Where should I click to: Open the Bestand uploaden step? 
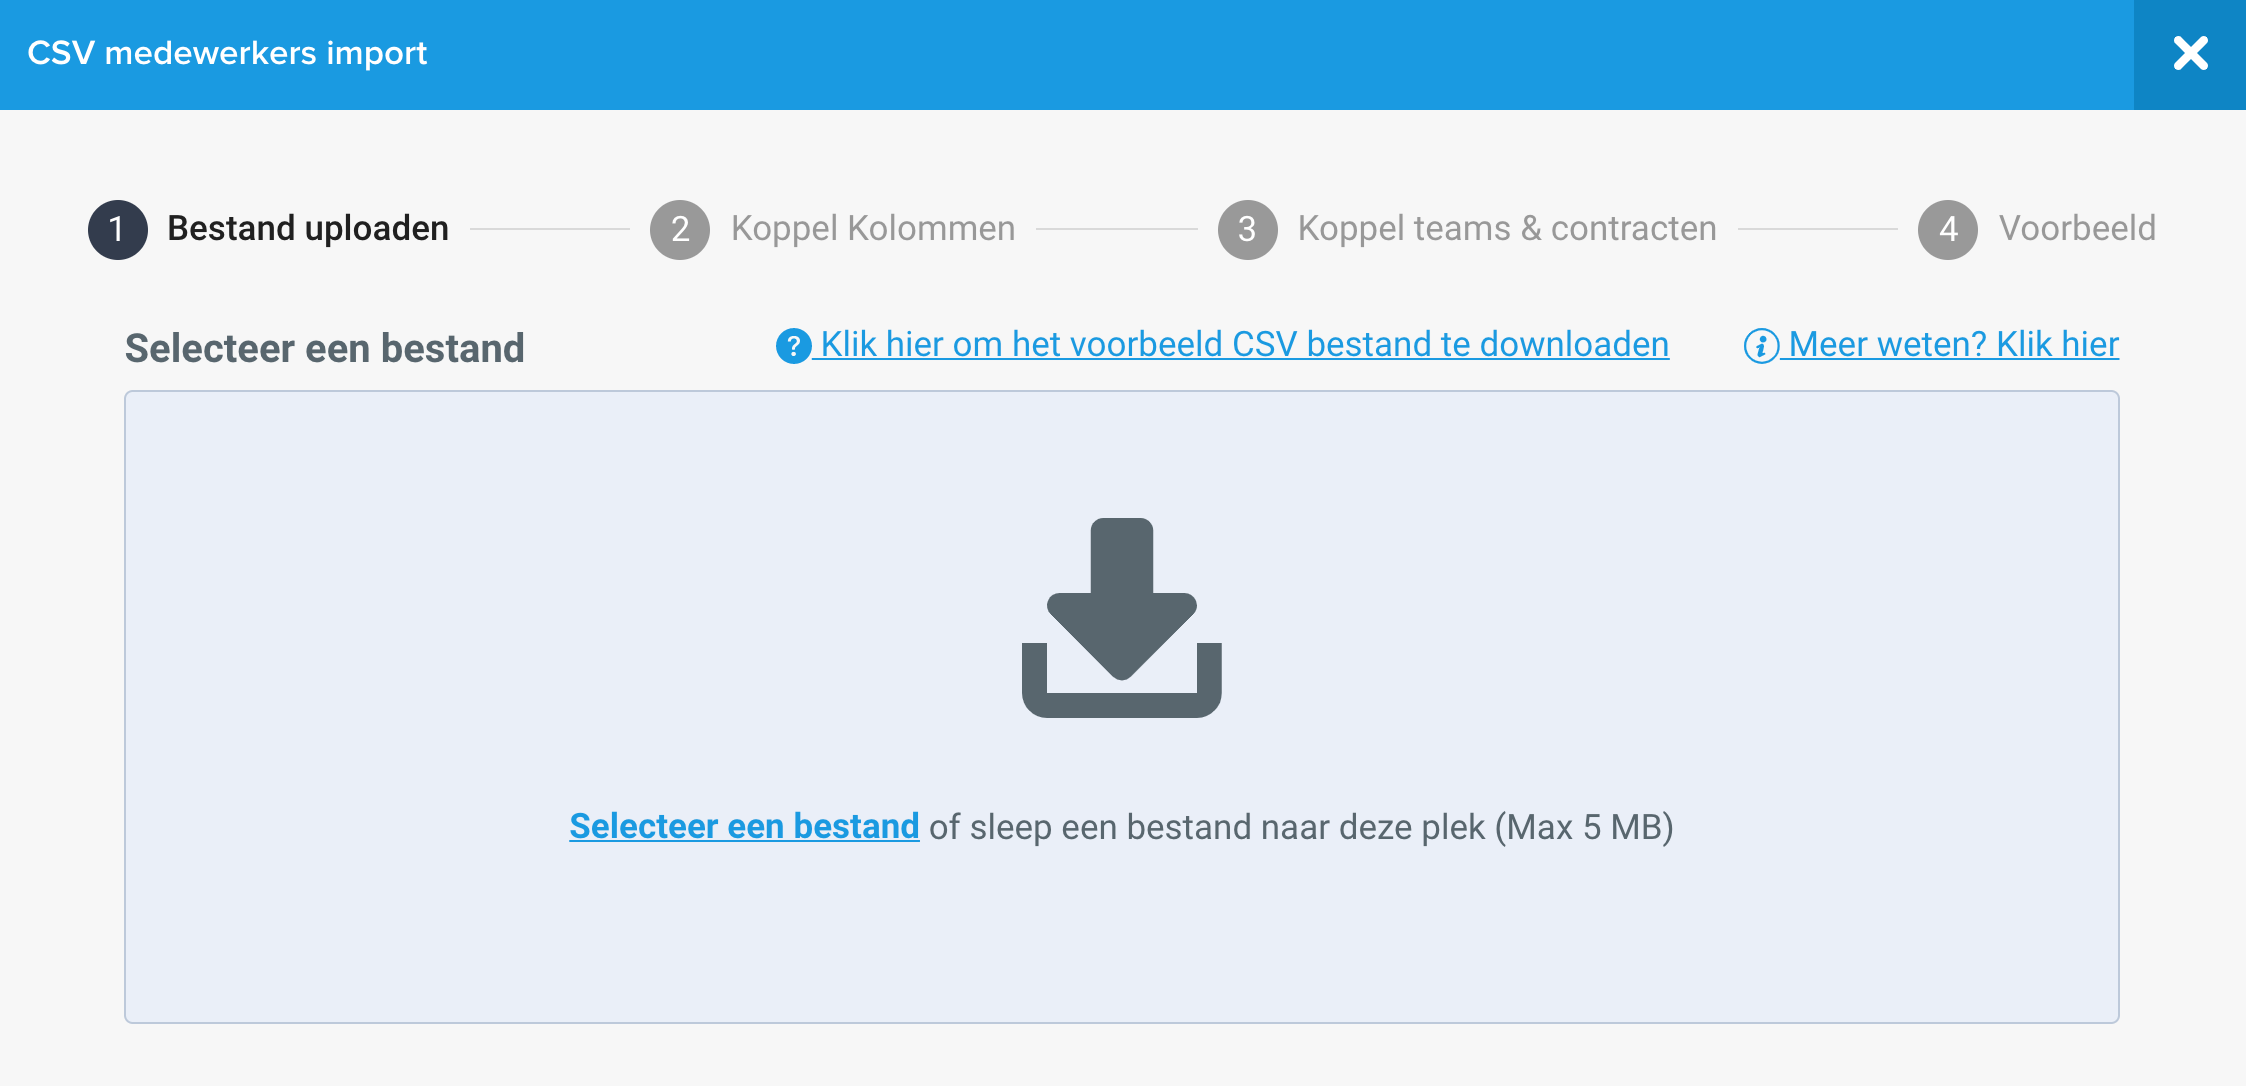[x=308, y=229]
